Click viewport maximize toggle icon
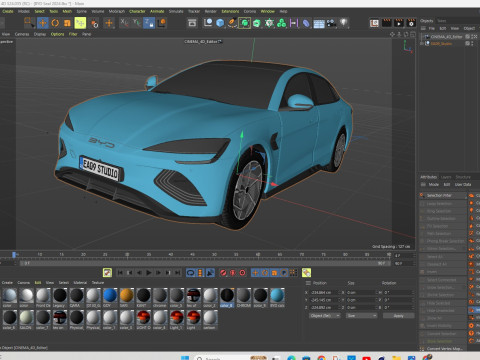Viewport: 480px width, 360px height. tap(413, 34)
